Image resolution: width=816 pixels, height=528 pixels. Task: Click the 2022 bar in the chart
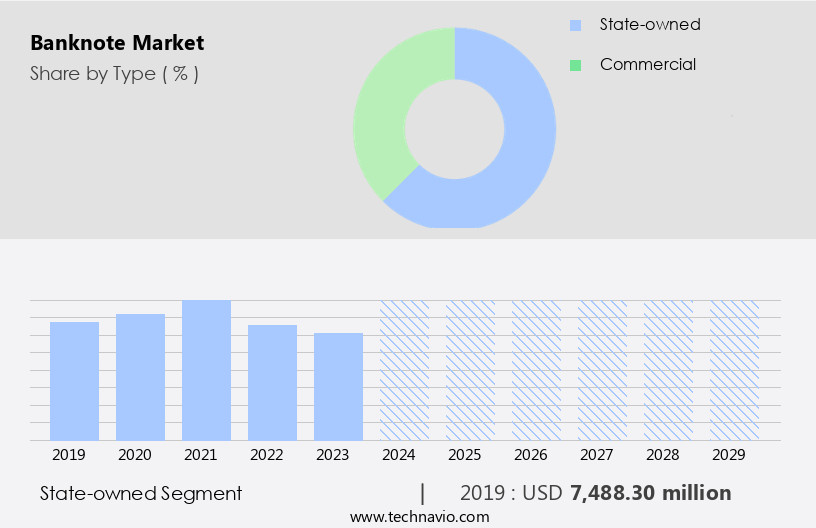(272, 382)
